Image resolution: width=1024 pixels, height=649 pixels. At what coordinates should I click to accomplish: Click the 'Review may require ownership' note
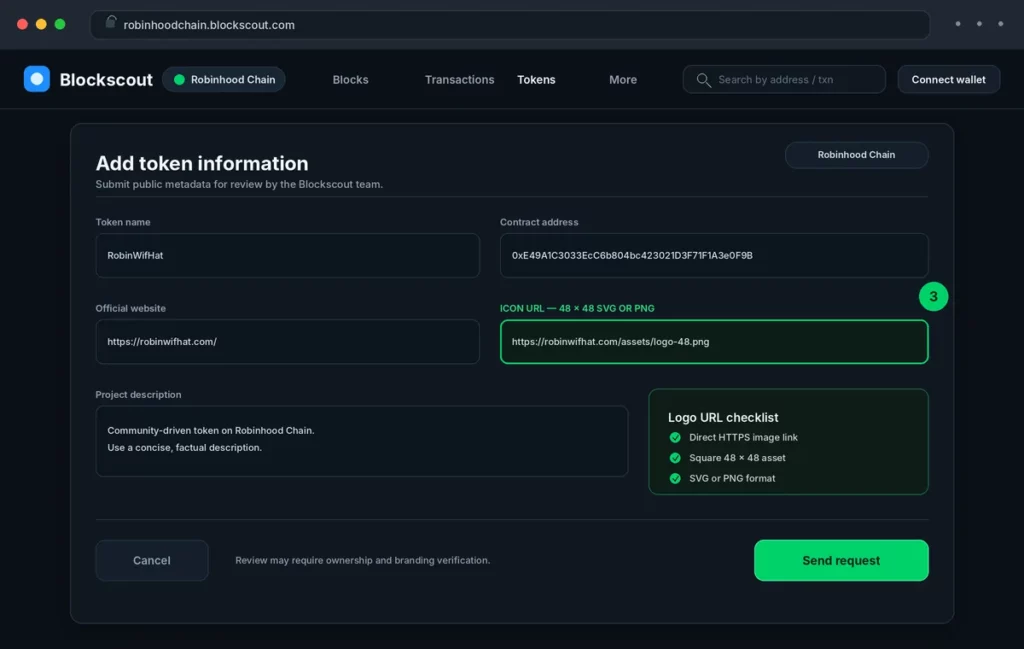click(x=362, y=560)
